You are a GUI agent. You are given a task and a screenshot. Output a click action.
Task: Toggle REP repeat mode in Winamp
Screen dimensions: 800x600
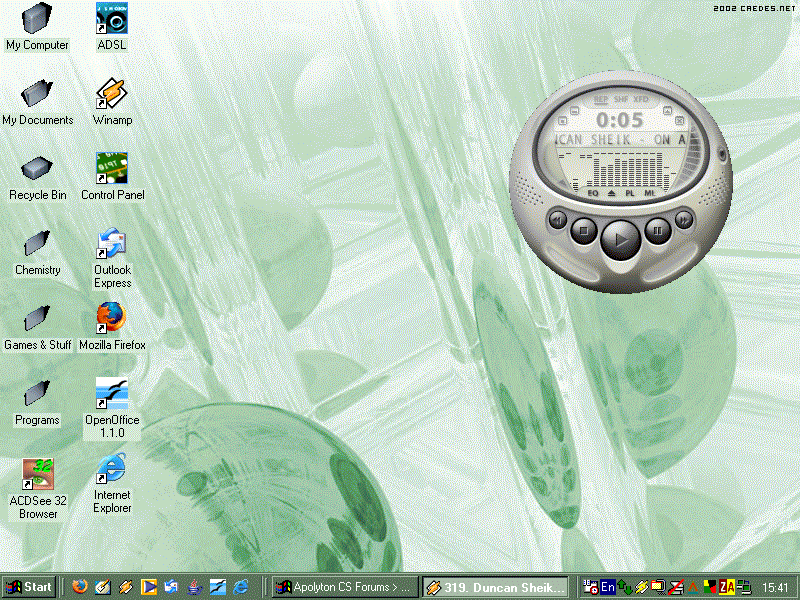point(600,100)
